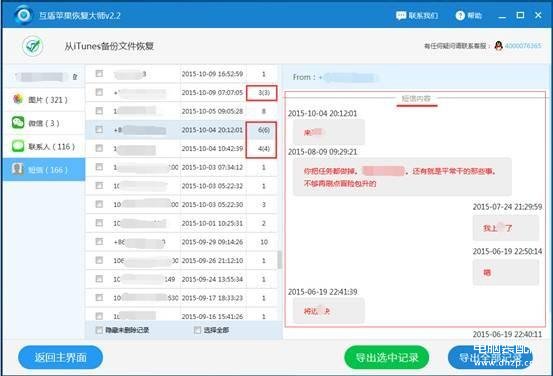This screenshot has height=376, width=553.
Task: Check the row dated 2015-10-05 09:05:28
Action: tap(99, 111)
